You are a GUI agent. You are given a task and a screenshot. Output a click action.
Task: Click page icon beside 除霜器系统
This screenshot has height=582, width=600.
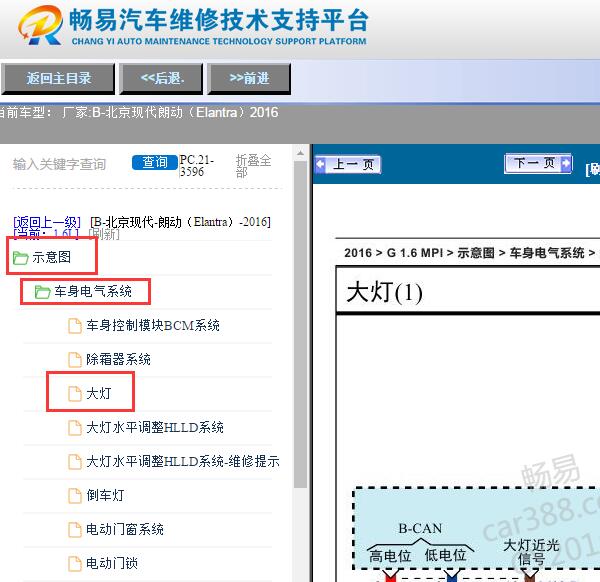(75, 360)
